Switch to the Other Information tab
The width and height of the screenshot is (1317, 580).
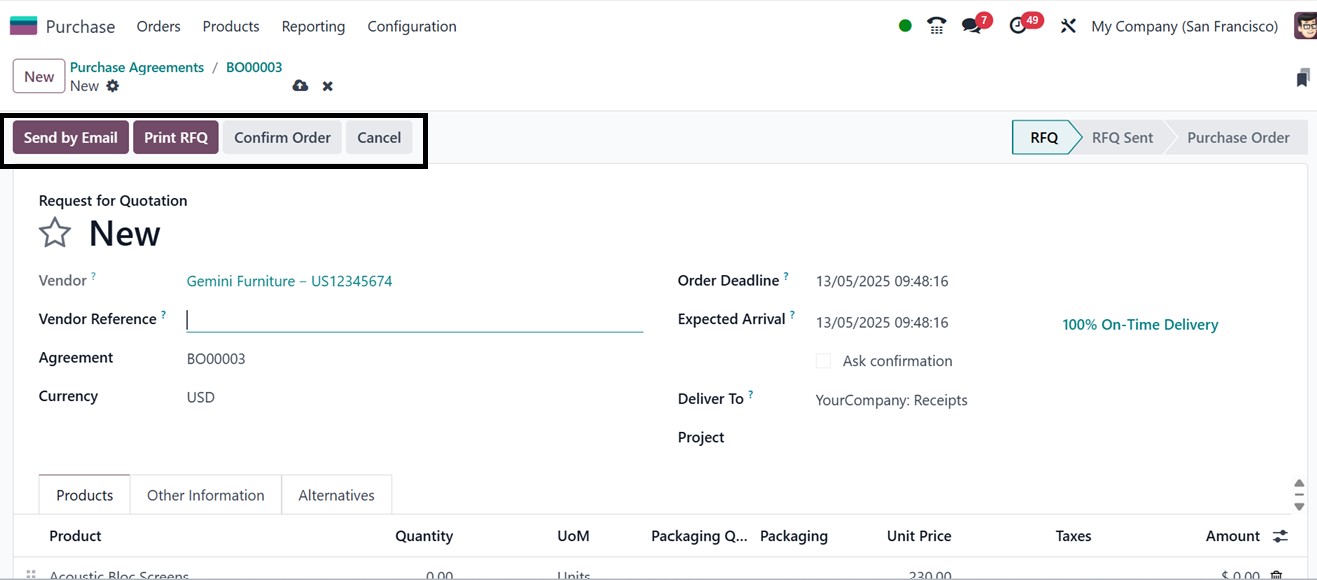point(206,495)
